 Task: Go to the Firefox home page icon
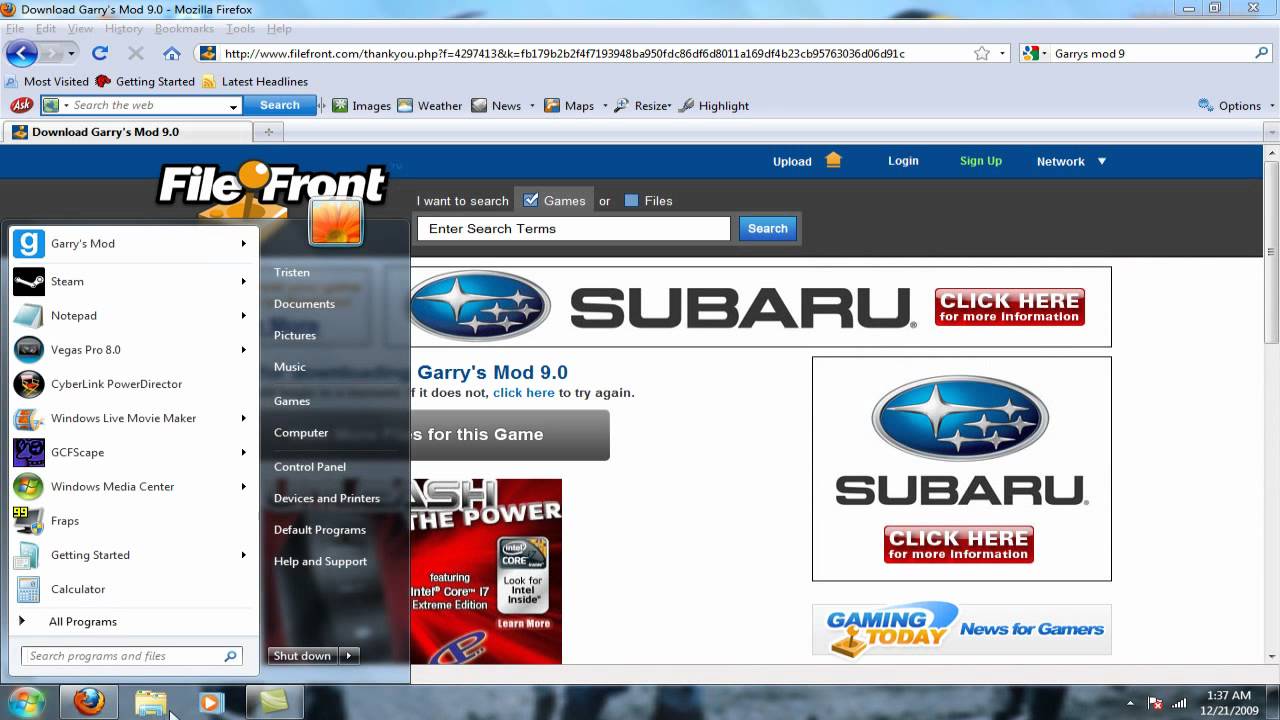coord(172,53)
